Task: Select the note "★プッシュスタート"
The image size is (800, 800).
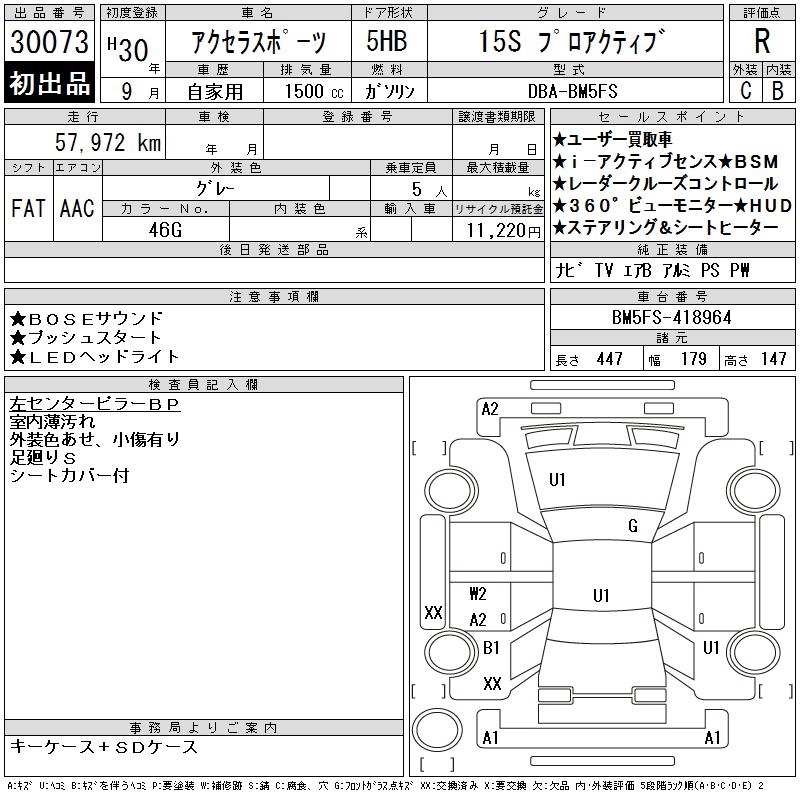Action: [86, 338]
